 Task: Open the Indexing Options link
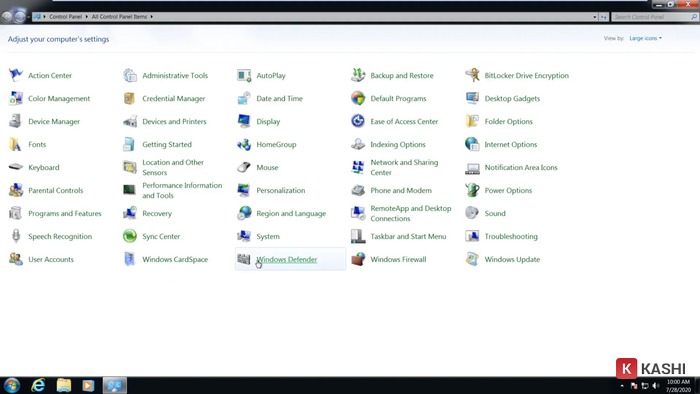[398, 145]
